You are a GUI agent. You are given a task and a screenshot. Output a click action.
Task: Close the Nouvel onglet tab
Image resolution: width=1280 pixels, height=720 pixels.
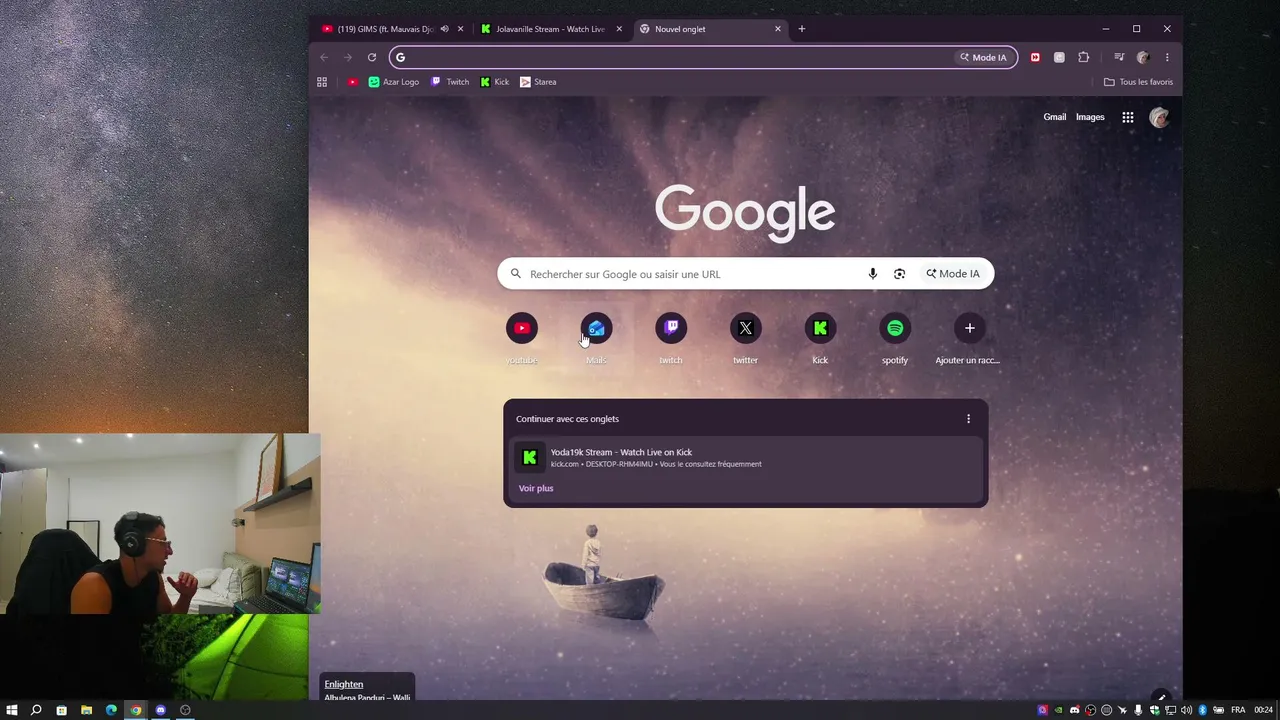tap(778, 29)
